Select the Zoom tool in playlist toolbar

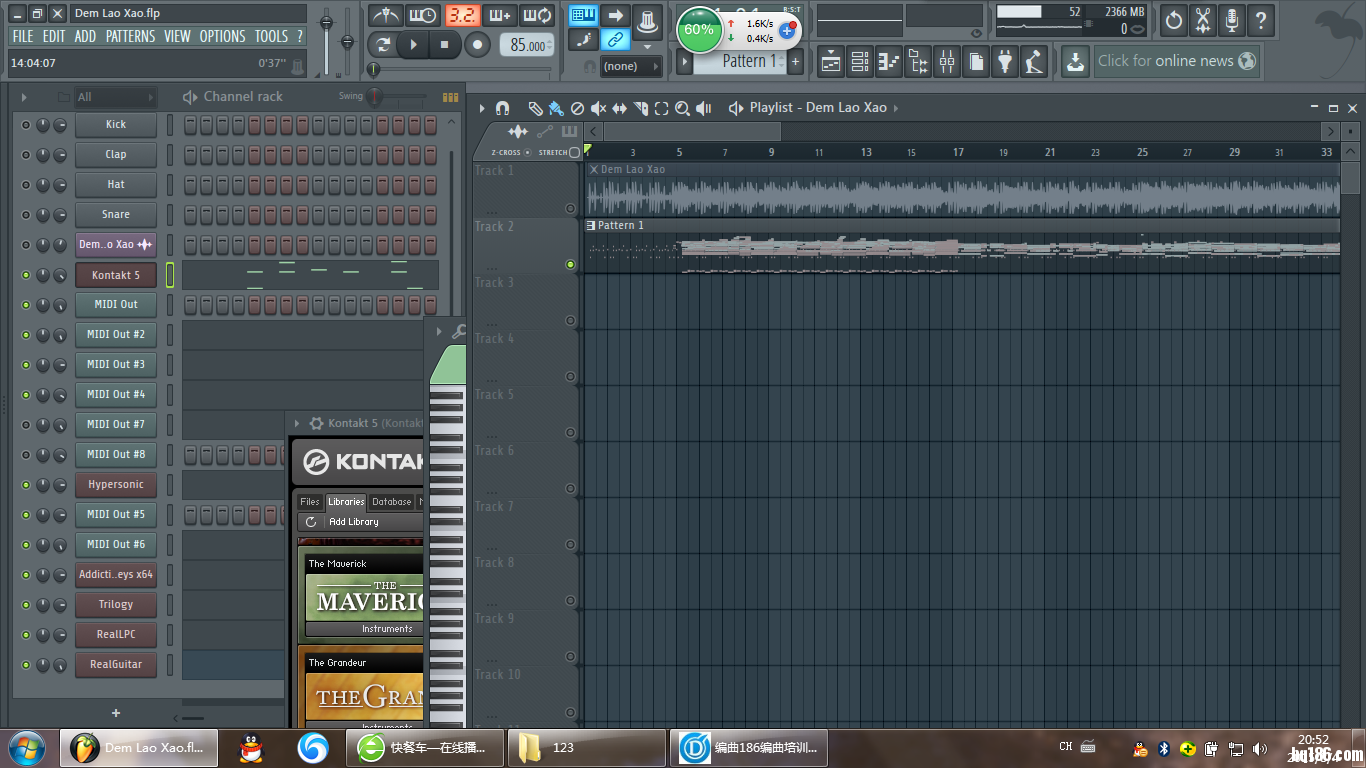click(x=682, y=108)
